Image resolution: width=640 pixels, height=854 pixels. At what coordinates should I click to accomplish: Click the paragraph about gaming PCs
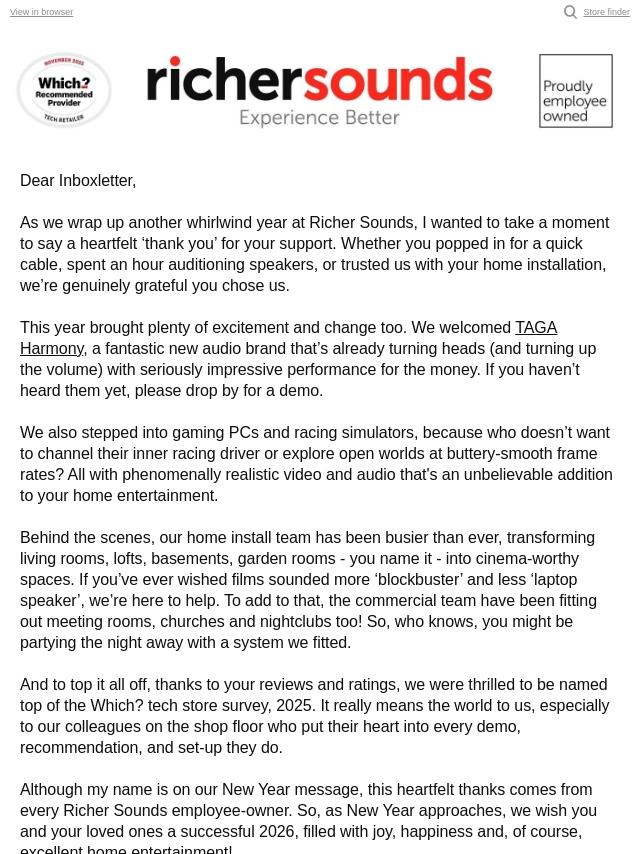click(316, 464)
